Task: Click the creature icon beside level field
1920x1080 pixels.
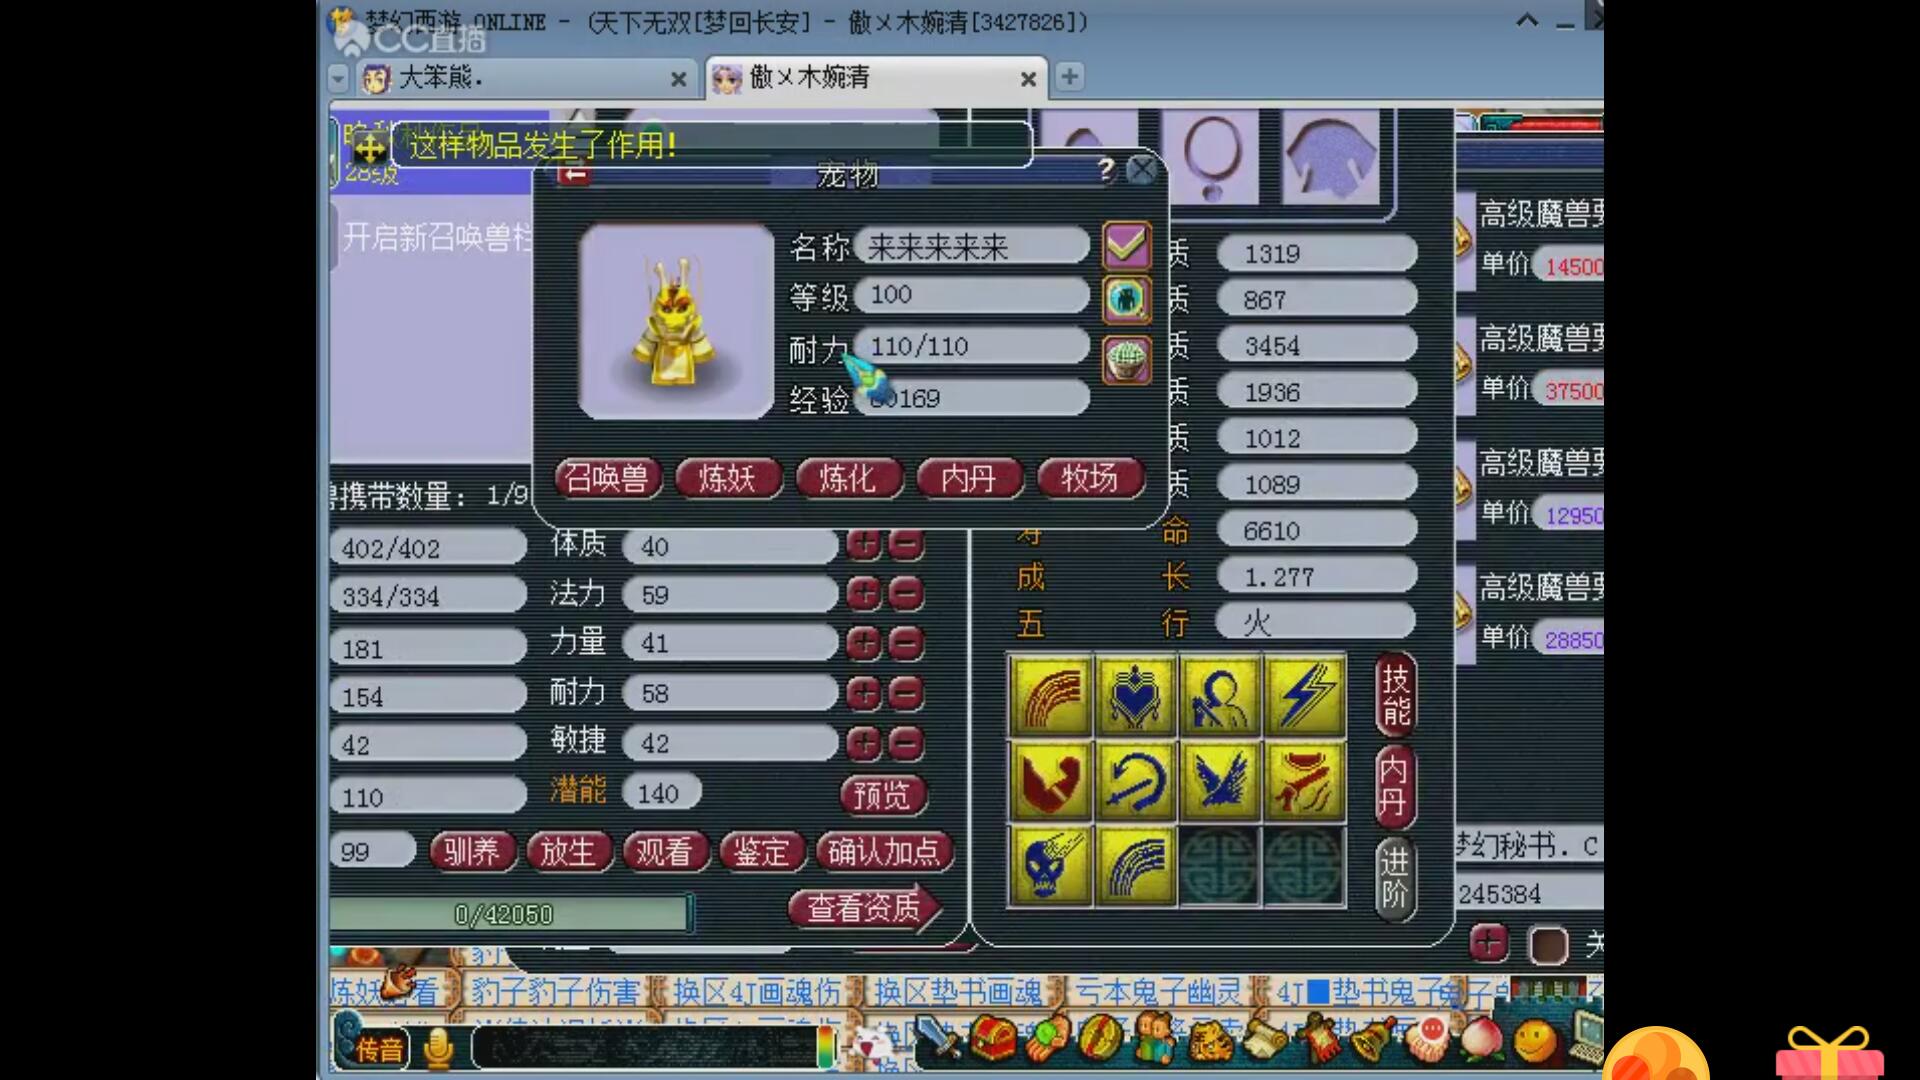Action: point(1127,299)
